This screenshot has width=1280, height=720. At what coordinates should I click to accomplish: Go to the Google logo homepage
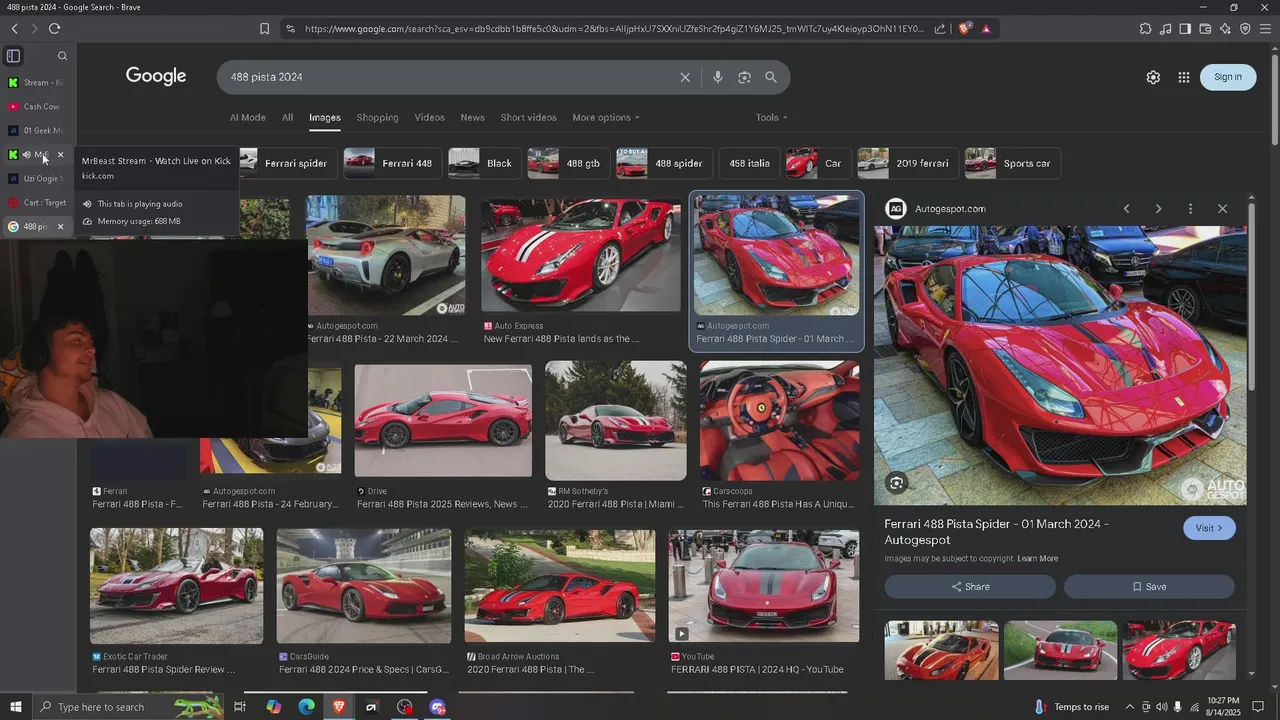(156, 76)
